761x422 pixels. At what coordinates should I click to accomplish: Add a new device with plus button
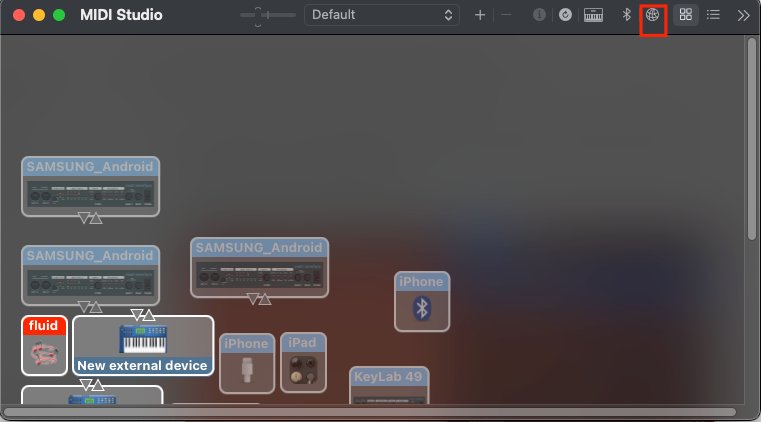480,15
